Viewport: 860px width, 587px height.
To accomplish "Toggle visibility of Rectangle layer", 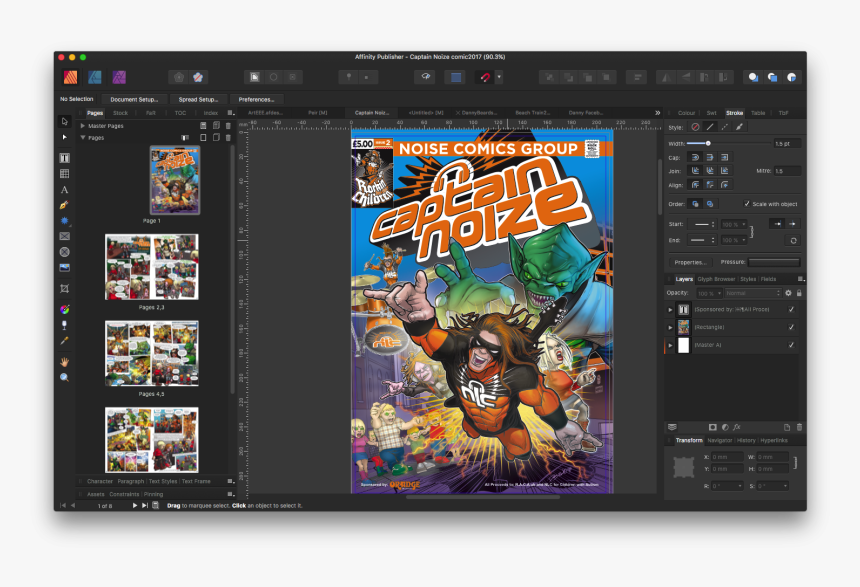I will (x=791, y=327).
